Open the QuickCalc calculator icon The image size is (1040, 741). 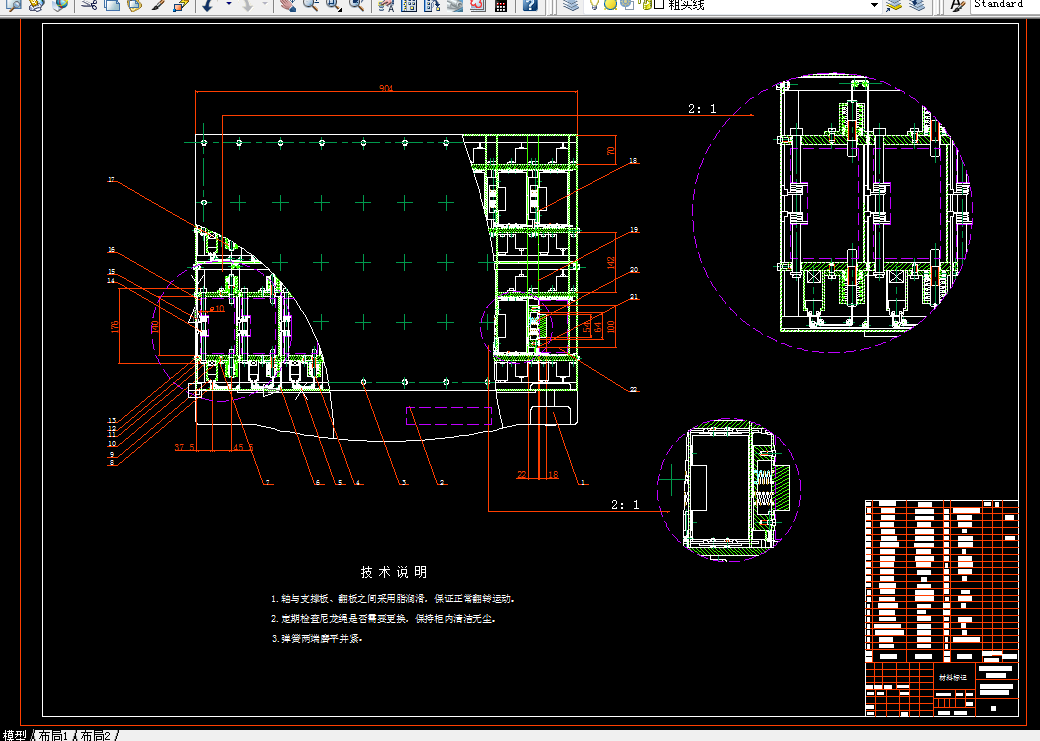pos(501,5)
